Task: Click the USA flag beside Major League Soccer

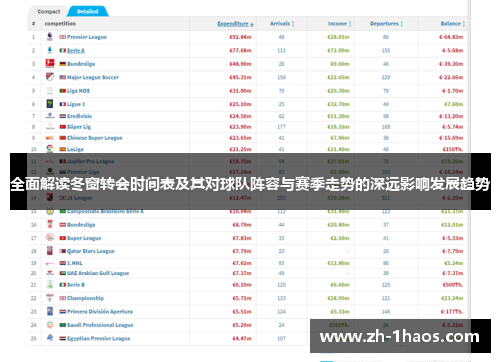Action: (62, 77)
